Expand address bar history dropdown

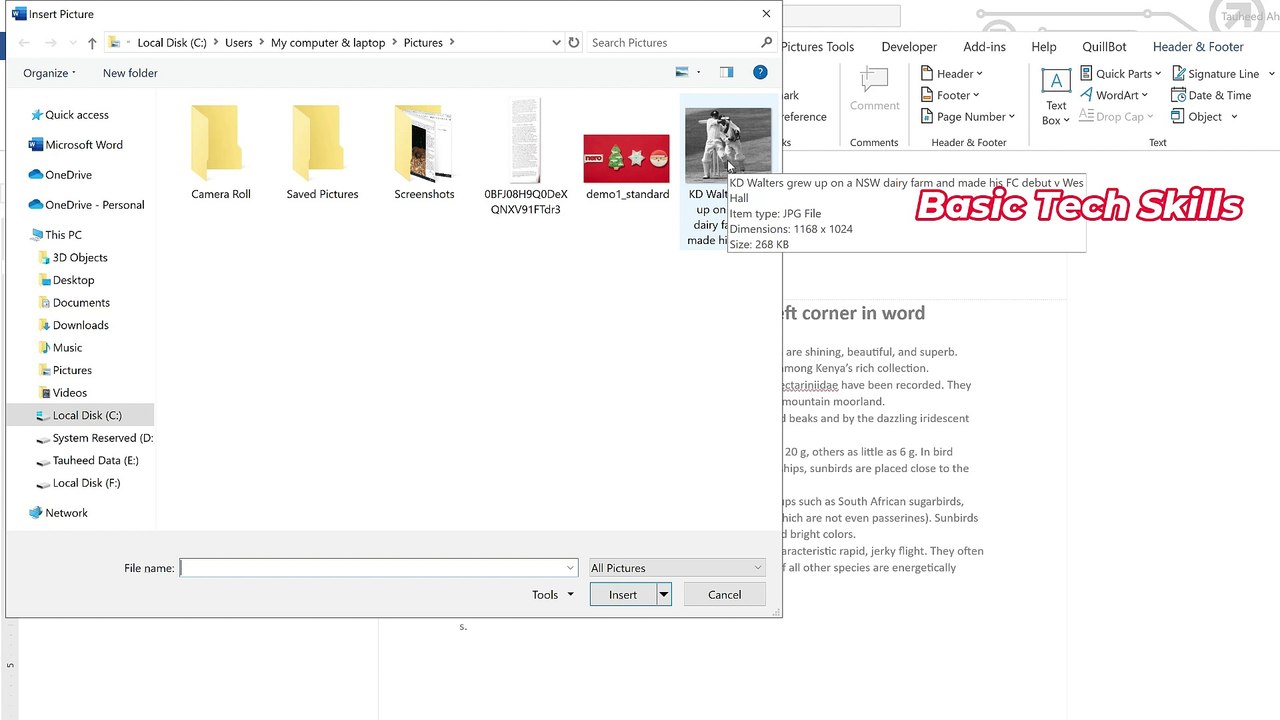click(556, 43)
